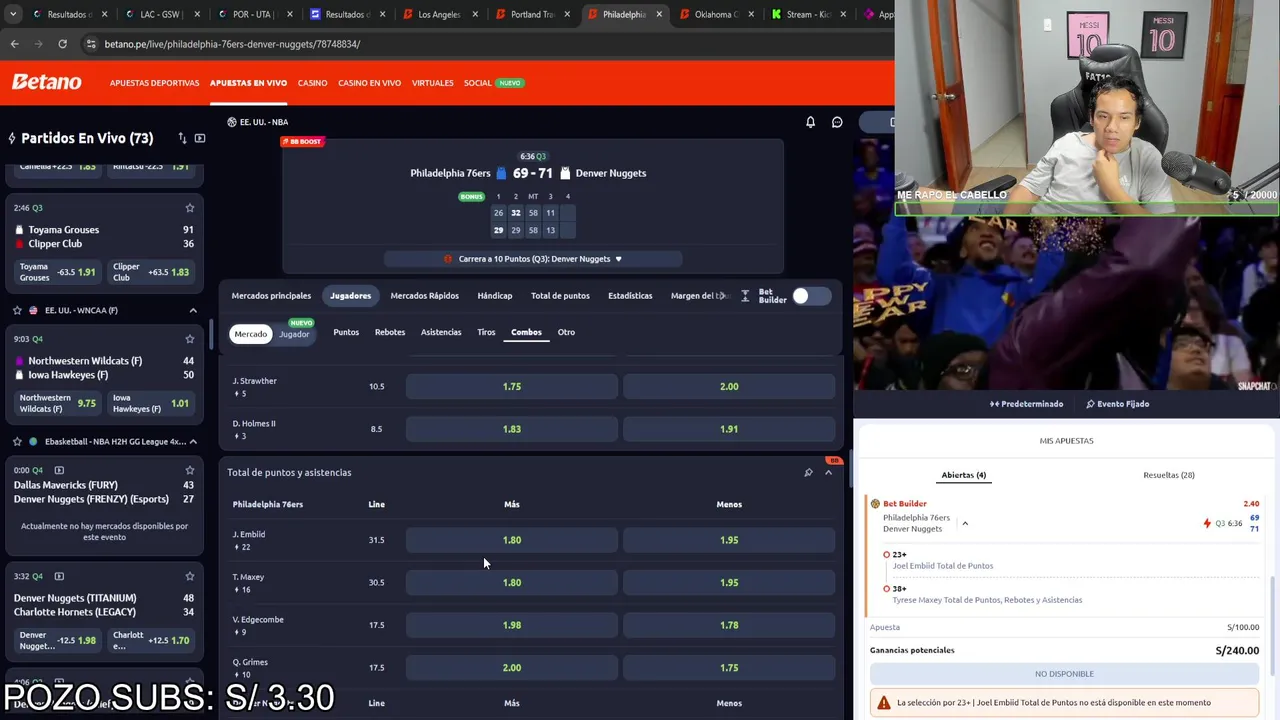Click the warning icon in the unavailable selection message
The width and height of the screenshot is (1280, 720).
[x=883, y=703]
